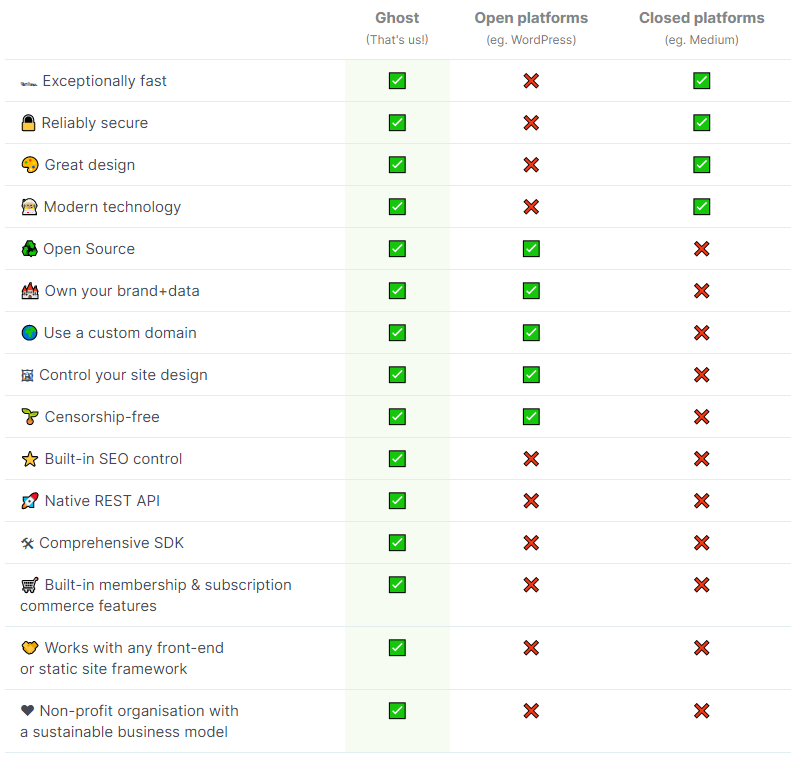This screenshot has height=767, width=791.
Task: Click the seedling icon beside Censorship-free
Action: [30, 417]
